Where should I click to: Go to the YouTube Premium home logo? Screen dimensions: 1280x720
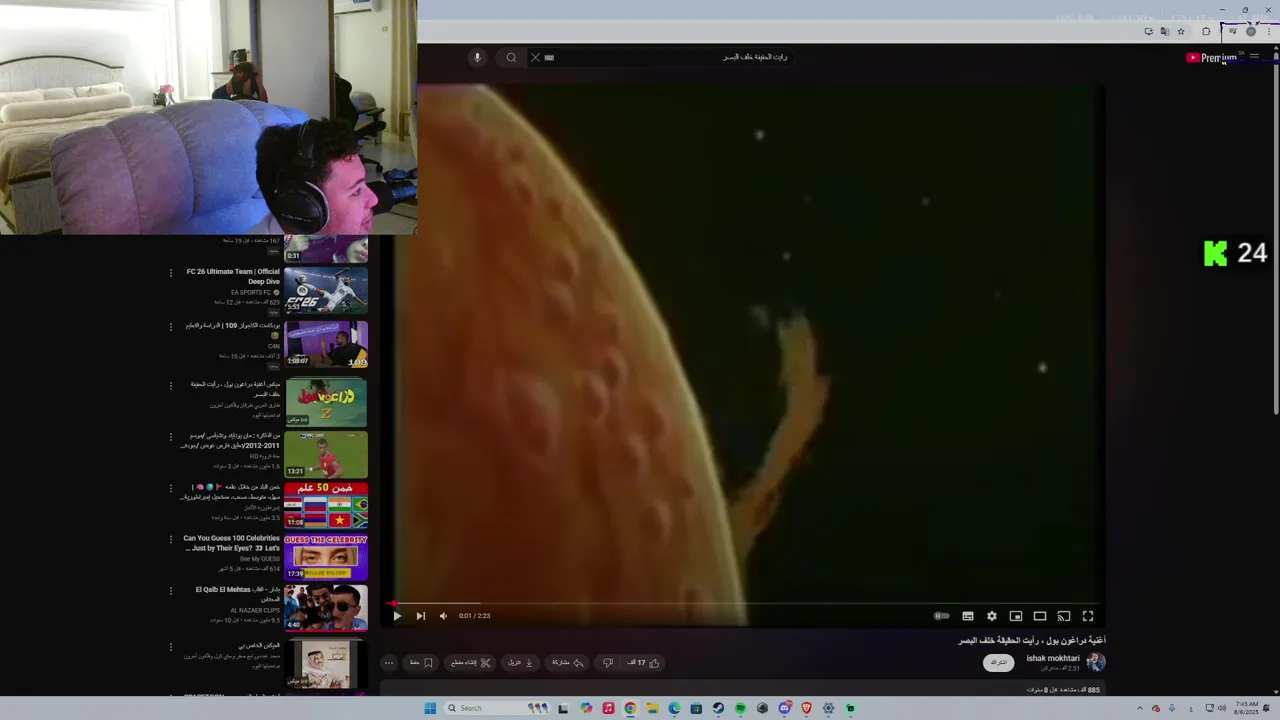1212,57
